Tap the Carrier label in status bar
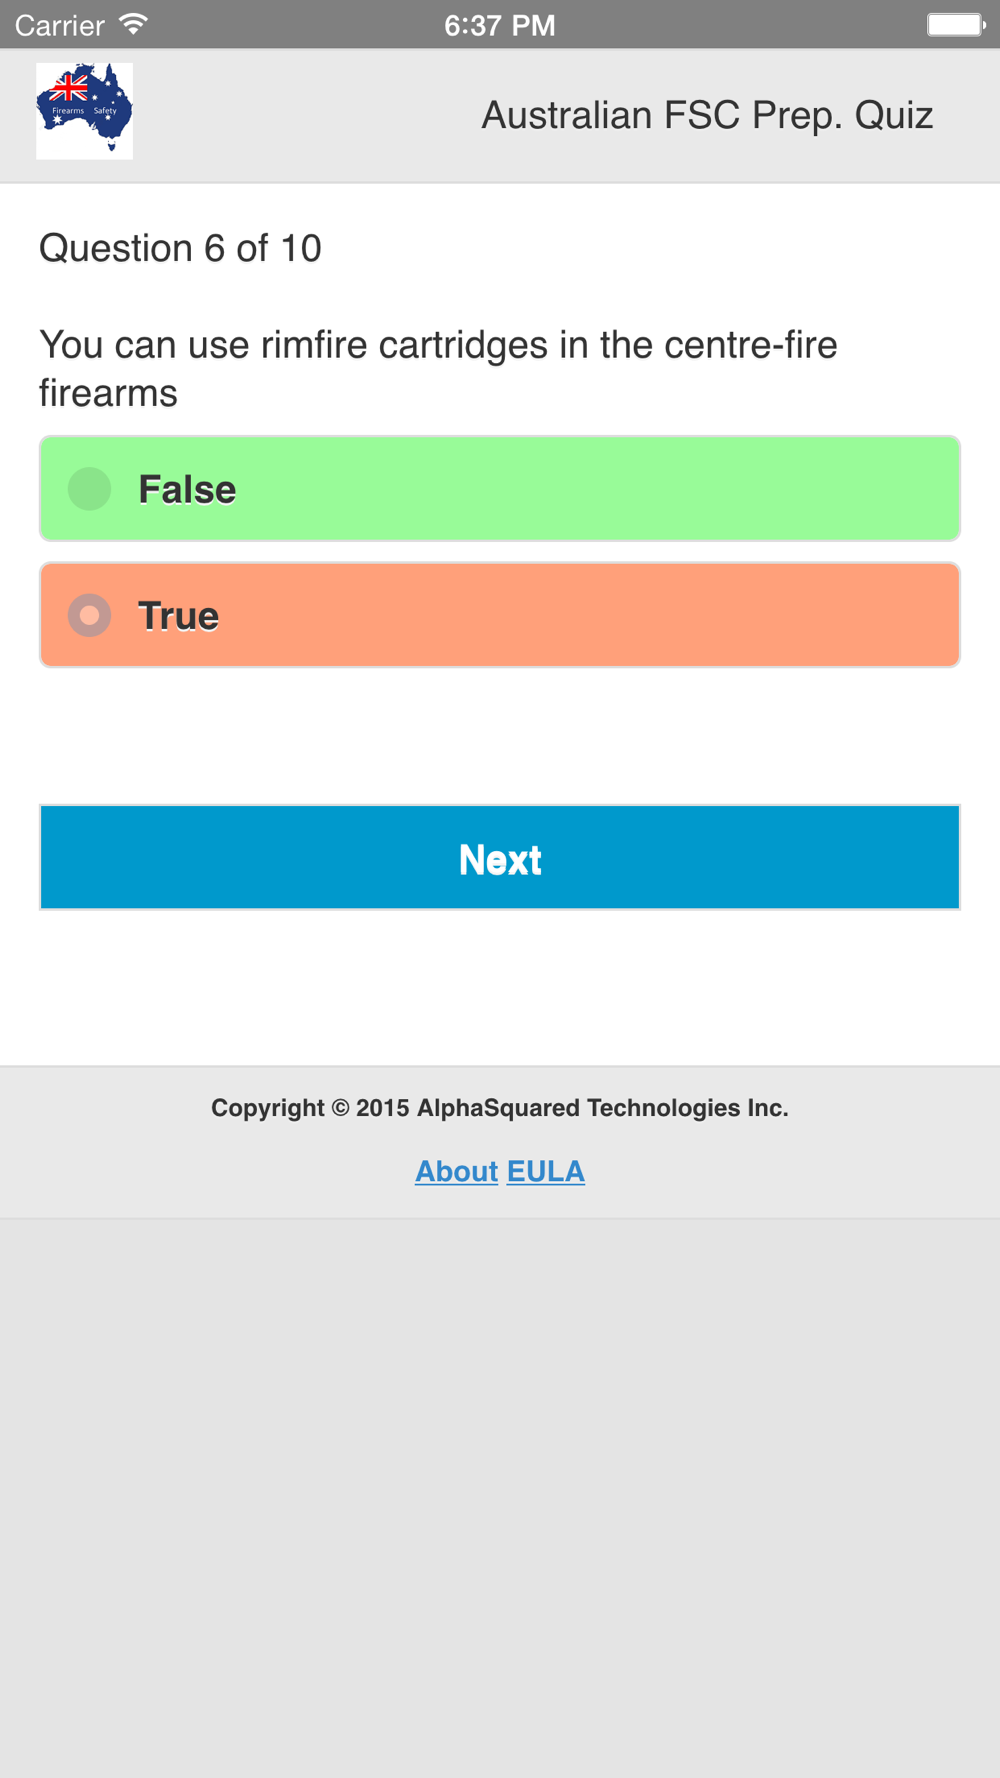 pos(60,25)
